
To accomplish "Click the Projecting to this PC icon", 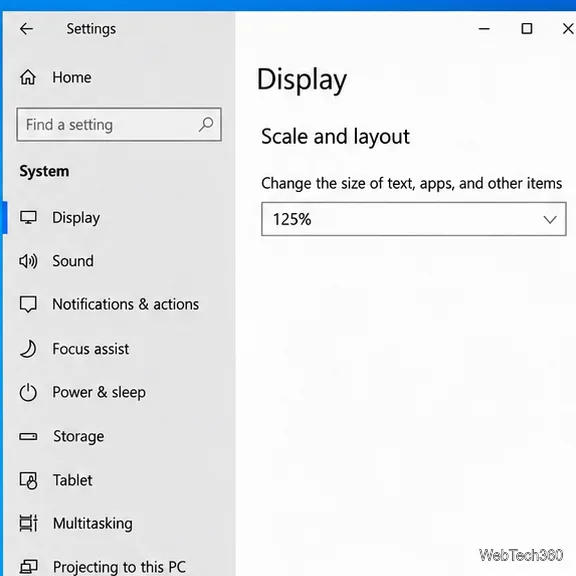I will tap(28, 566).
